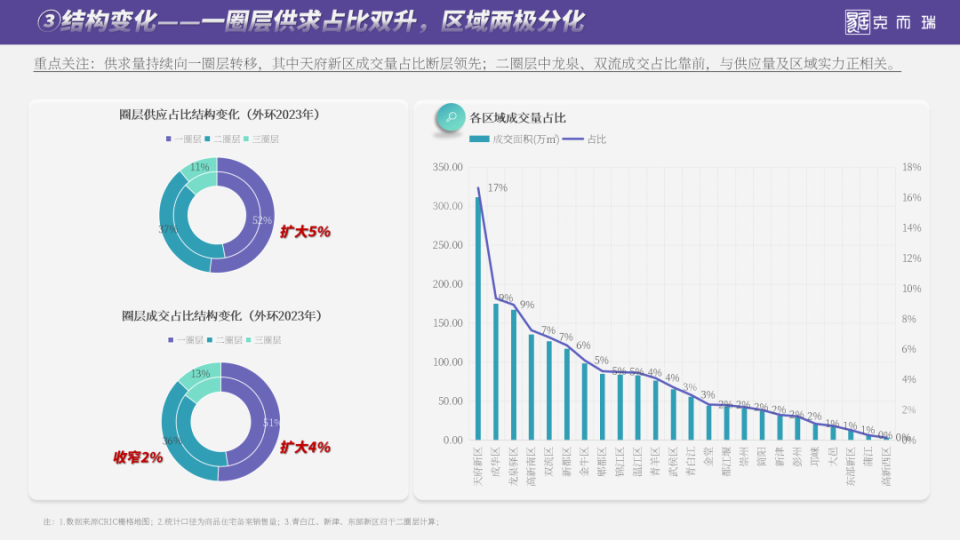Click the 11% segment of supply donut

[200, 167]
